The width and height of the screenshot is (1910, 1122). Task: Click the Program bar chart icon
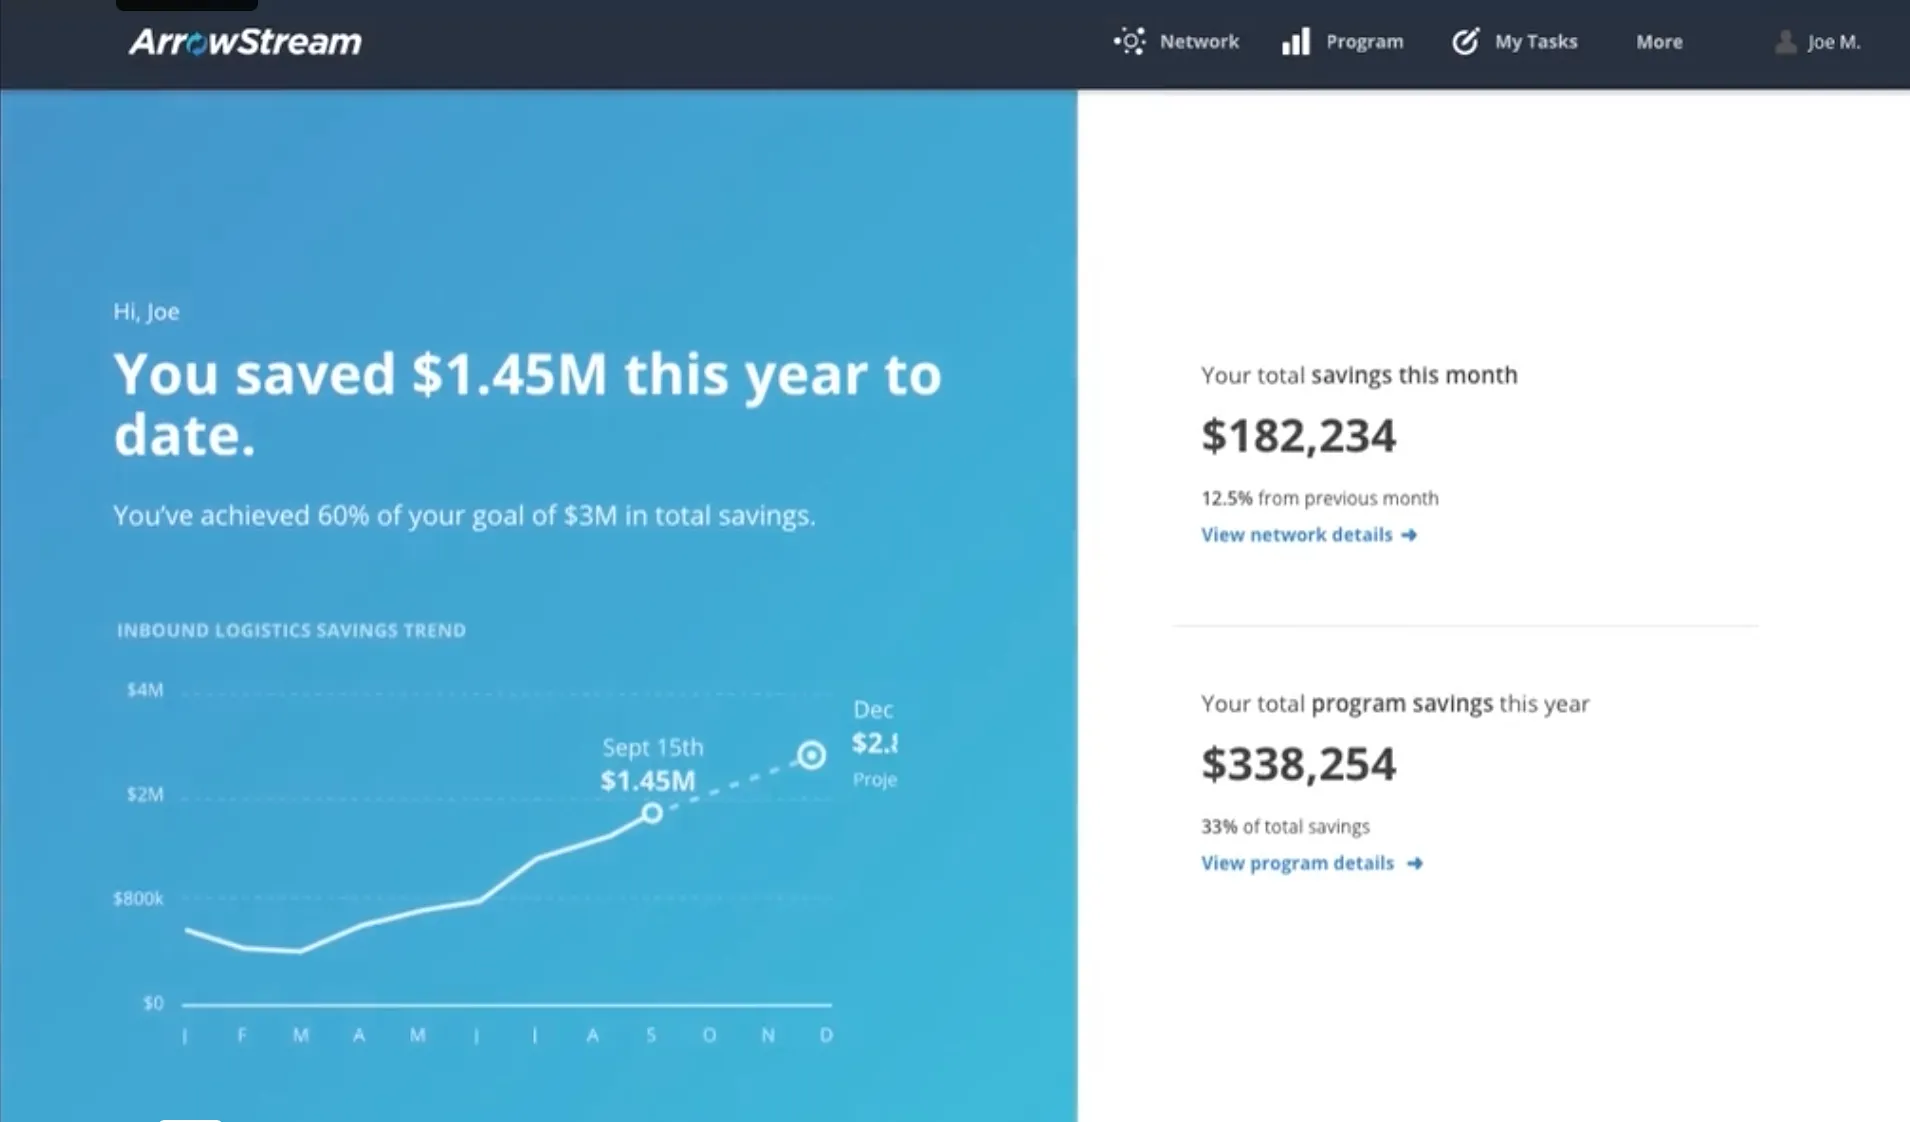[1296, 42]
